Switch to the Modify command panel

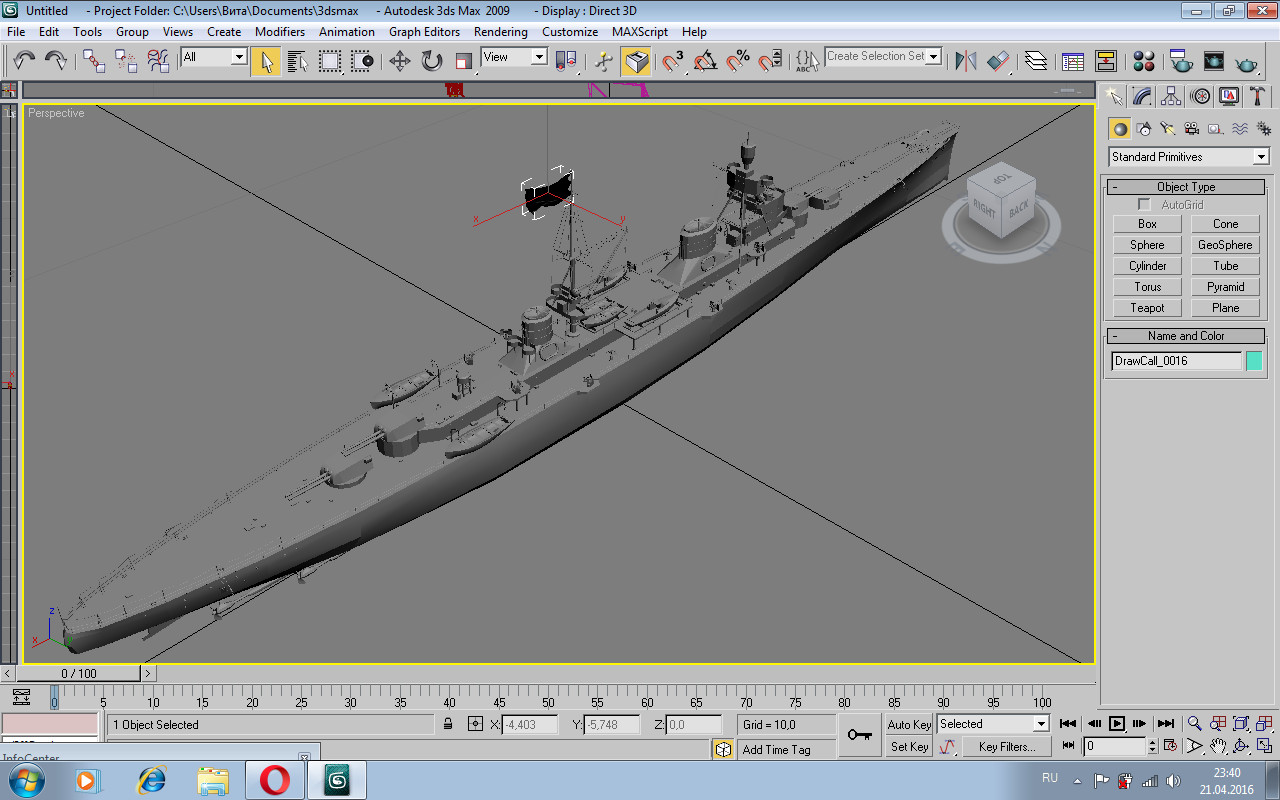(1142, 97)
